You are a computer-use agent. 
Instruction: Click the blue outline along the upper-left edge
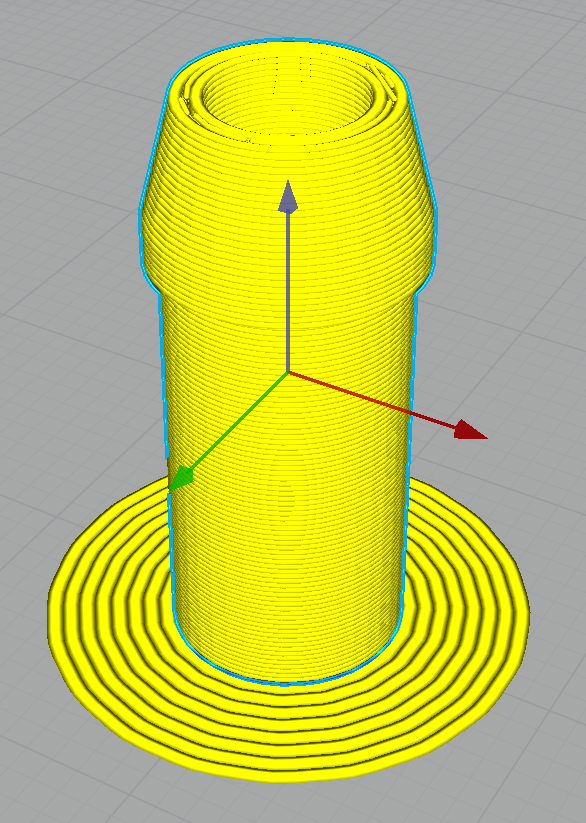pos(153,147)
